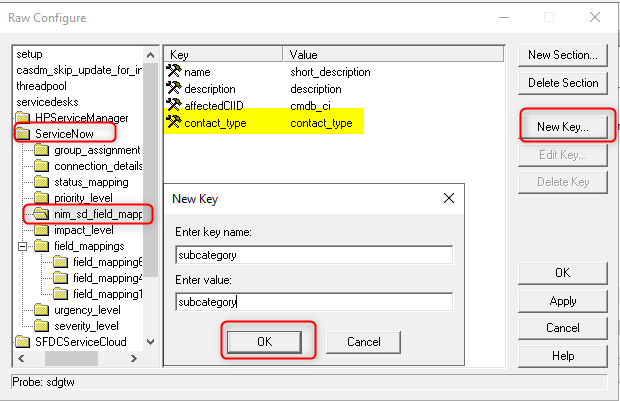Image resolution: width=620 pixels, height=401 pixels.
Task: Click Cancel in the Raw Configure sidebar
Action: [x=563, y=328]
